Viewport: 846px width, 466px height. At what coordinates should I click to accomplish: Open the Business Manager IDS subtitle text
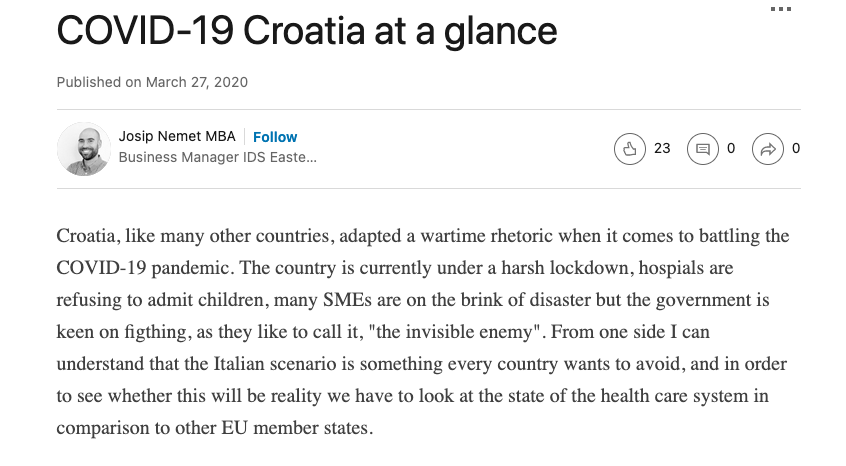coord(217,157)
